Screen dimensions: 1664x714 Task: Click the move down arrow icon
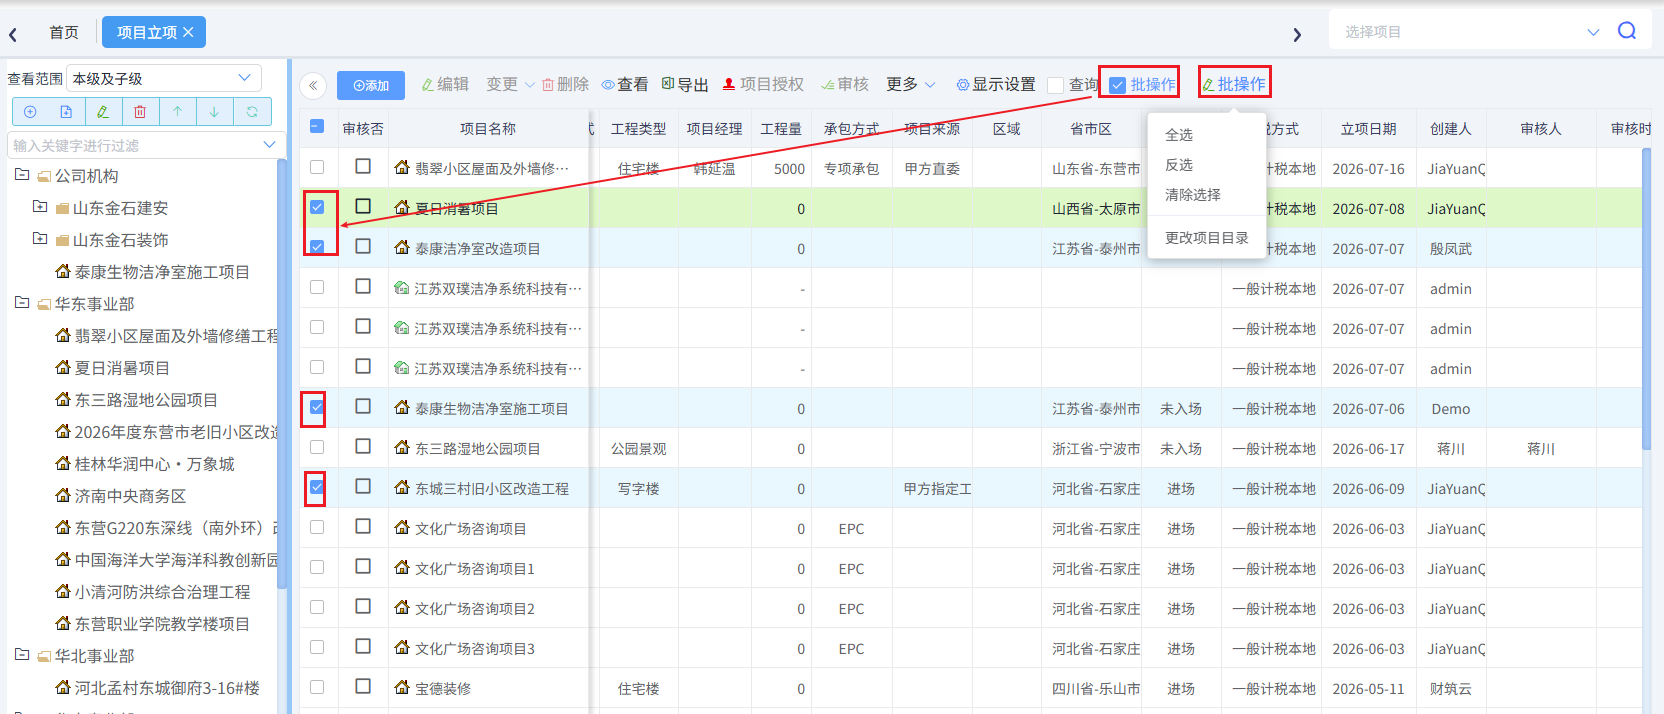(x=214, y=112)
